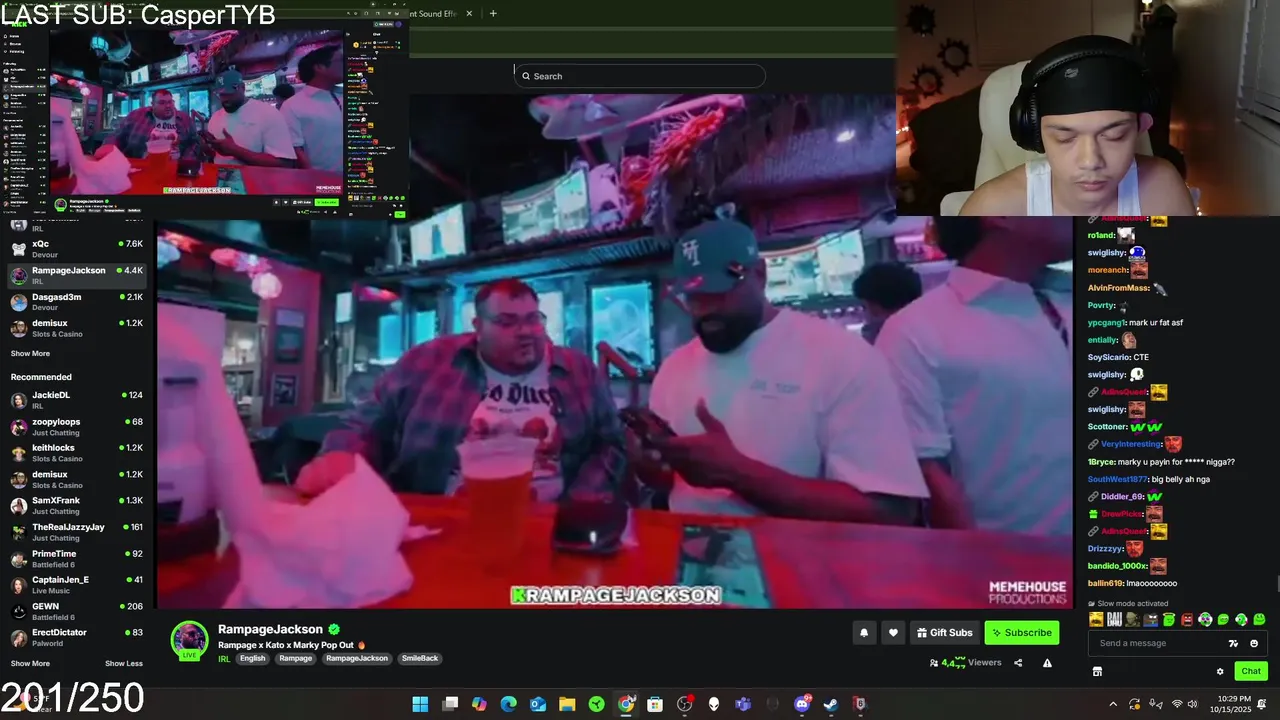Open chat user ballin619 profile
Viewport: 1280px width, 720px height.
point(1105,583)
